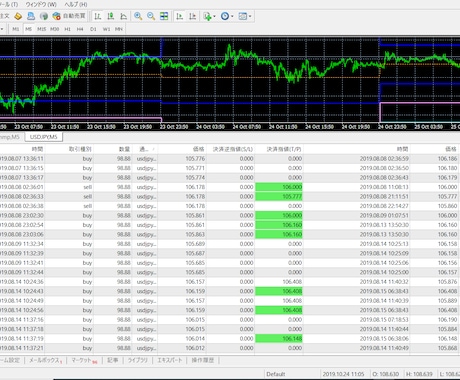Viewport: 460px width, 380px height.
Task: Select the D1 timeframe
Action: pyautogui.click(x=93, y=29)
